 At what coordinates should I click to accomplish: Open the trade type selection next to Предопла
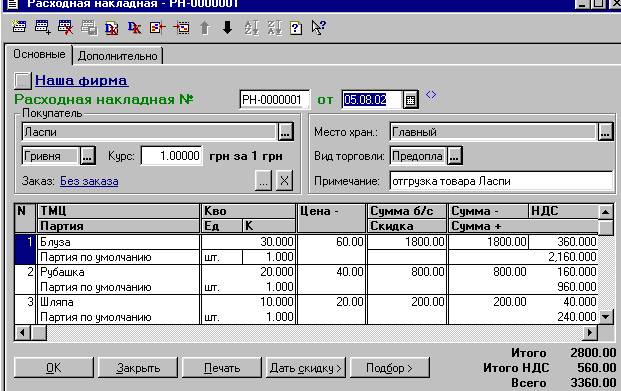pyautogui.click(x=454, y=156)
